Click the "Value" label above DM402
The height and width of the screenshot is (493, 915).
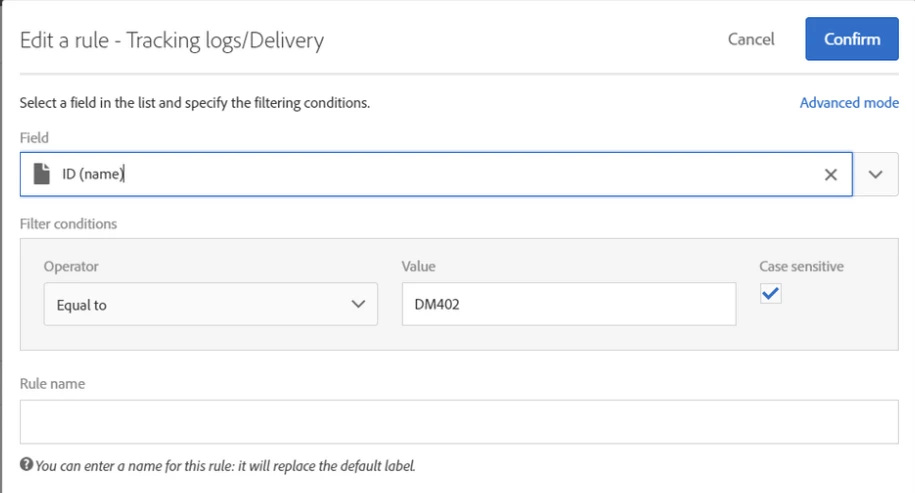pos(418,267)
